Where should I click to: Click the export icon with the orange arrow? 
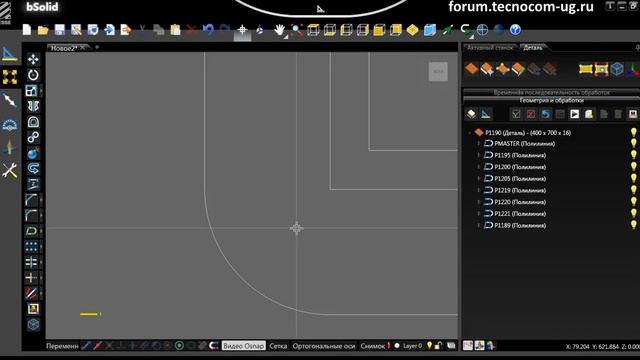click(126, 30)
